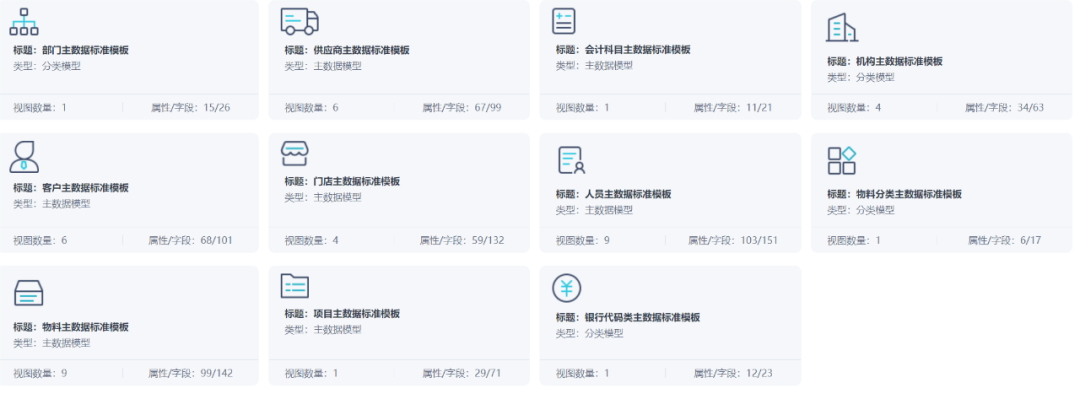Select 属性/字段 103/151 on personnel card

pos(733,241)
